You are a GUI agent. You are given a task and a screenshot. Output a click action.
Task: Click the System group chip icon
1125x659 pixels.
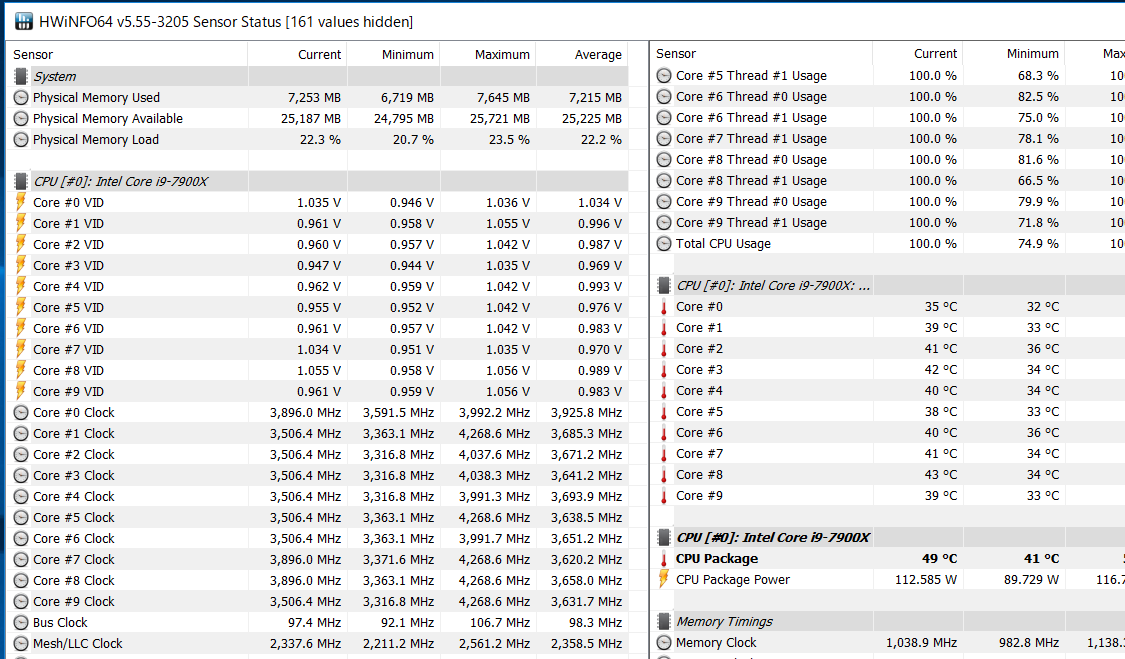[21, 76]
